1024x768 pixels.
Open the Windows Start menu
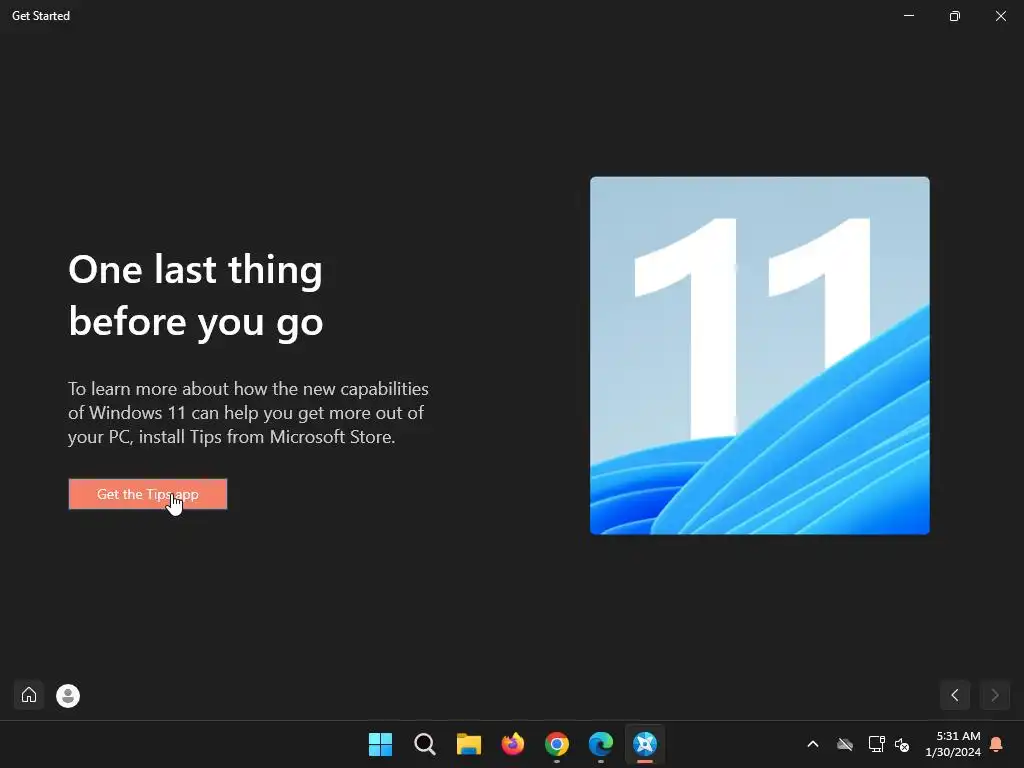tap(380, 744)
